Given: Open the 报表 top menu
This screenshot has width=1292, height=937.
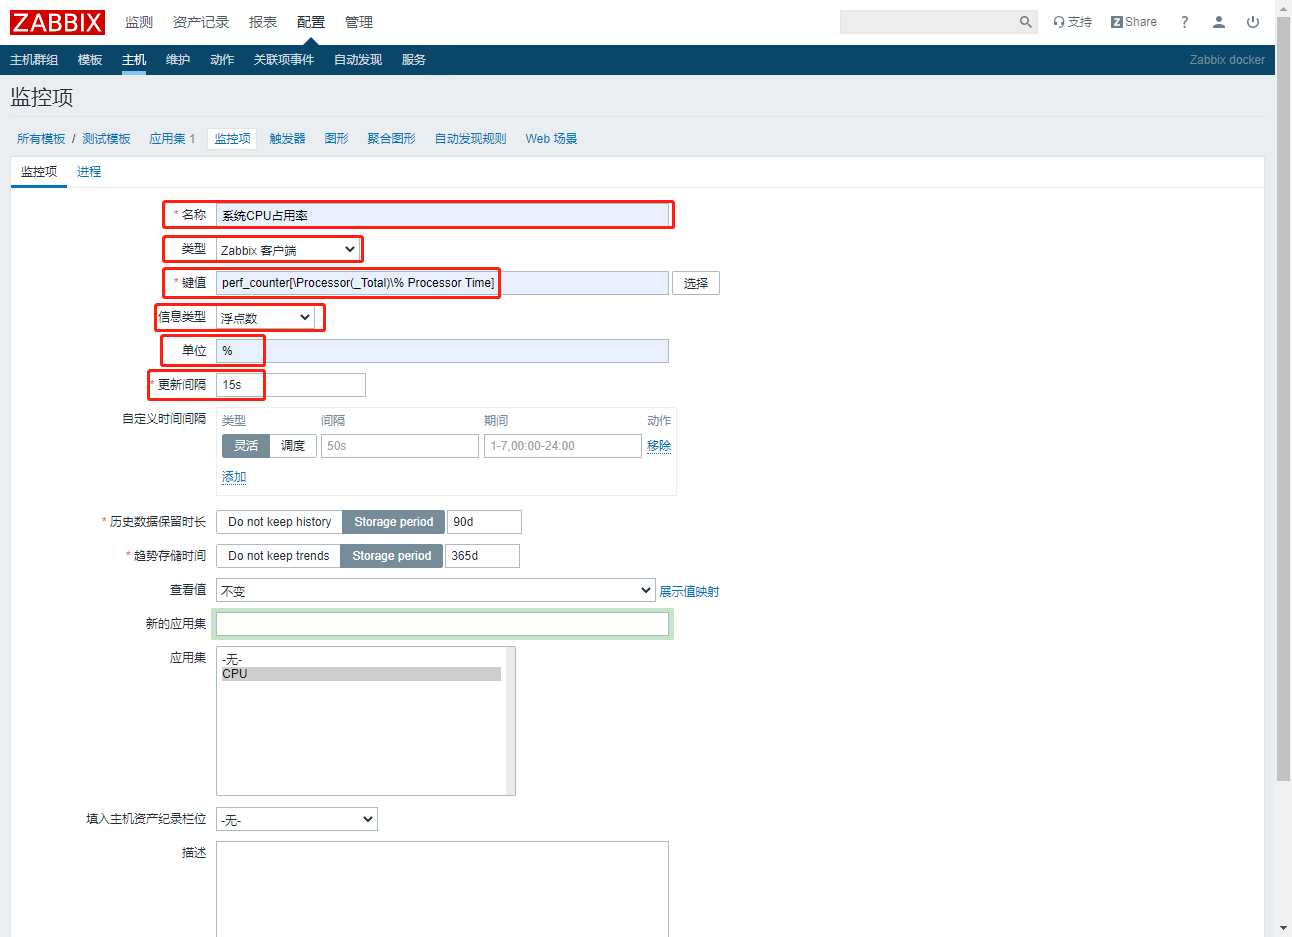Looking at the screenshot, I should coord(263,22).
